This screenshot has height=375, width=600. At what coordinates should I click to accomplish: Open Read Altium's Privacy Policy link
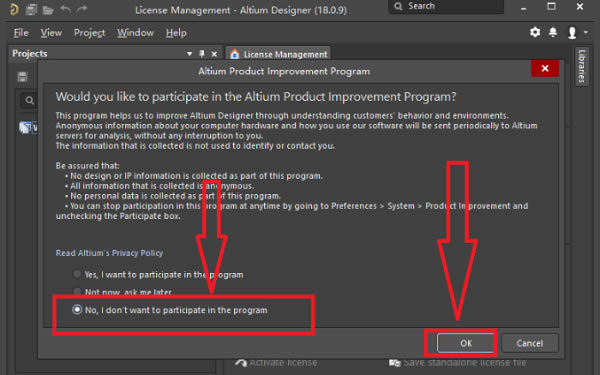coord(109,253)
